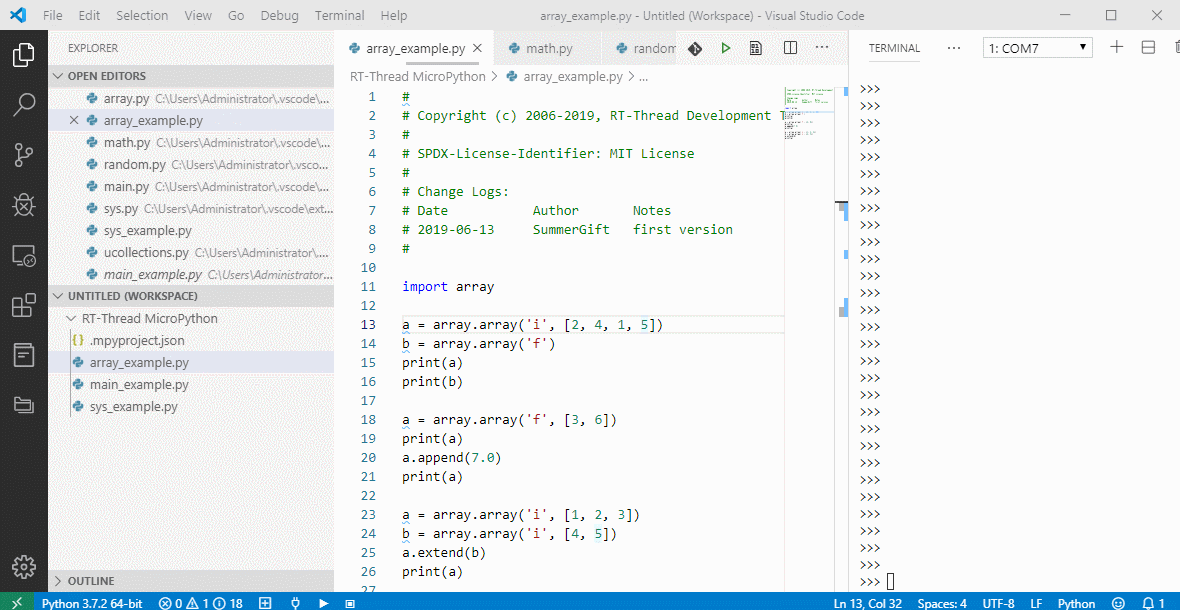Open the Extensions view

click(24, 305)
